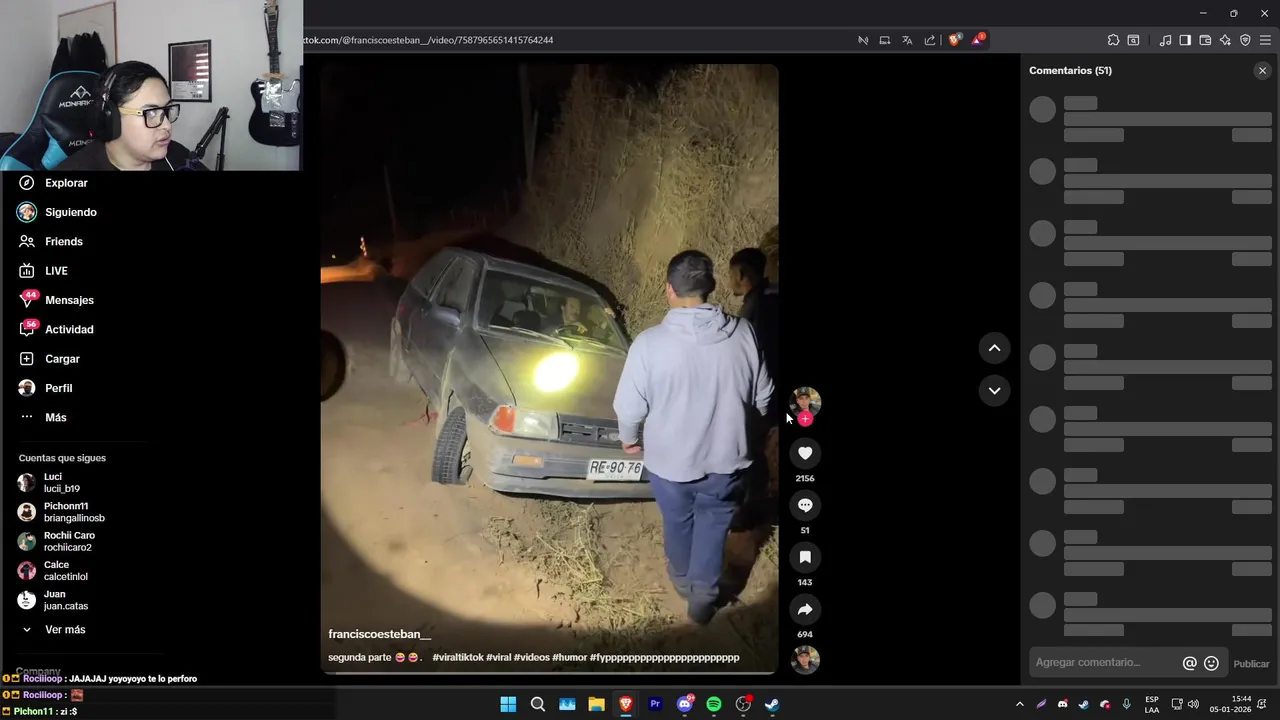Screen dimensions: 1280x720
Task: Open Brave Rewards triangle icon
Action: tap(978, 40)
